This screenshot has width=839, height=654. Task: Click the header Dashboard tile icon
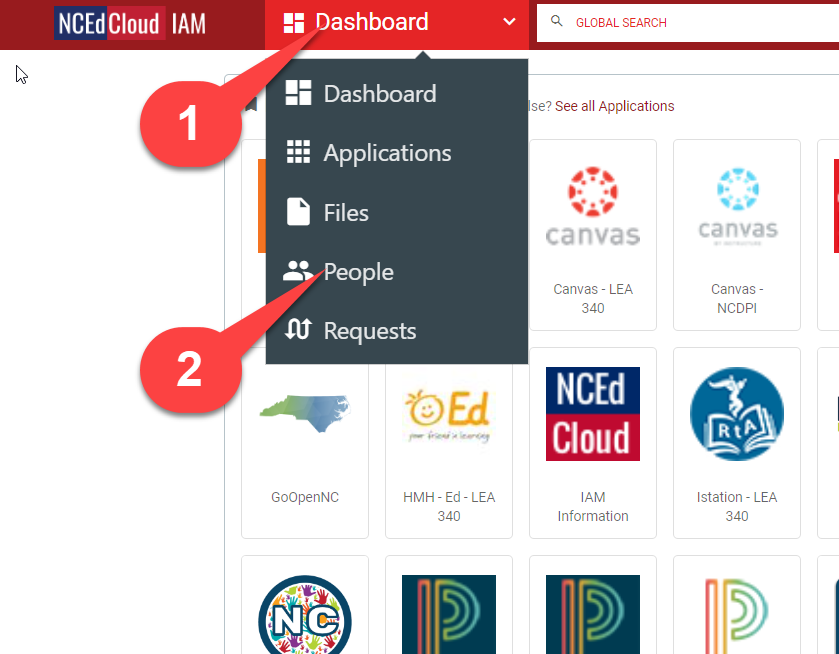pyautogui.click(x=294, y=23)
